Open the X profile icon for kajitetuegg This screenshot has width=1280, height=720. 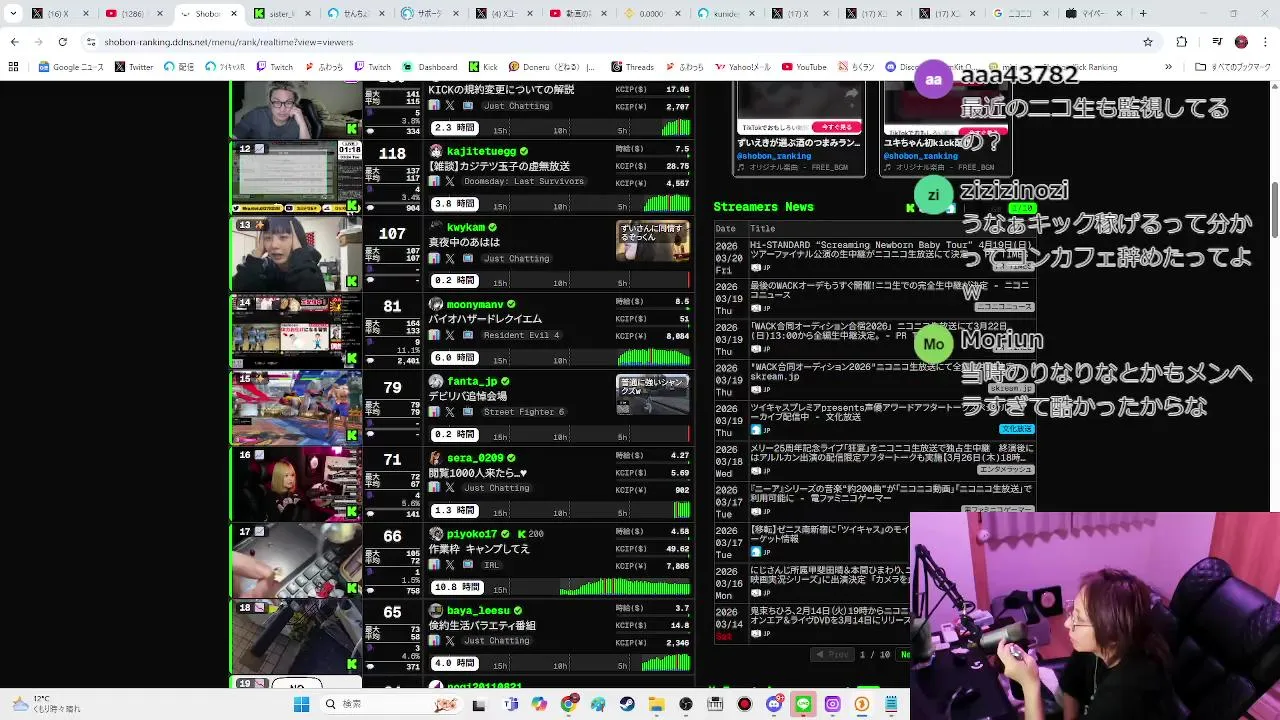[450, 182]
